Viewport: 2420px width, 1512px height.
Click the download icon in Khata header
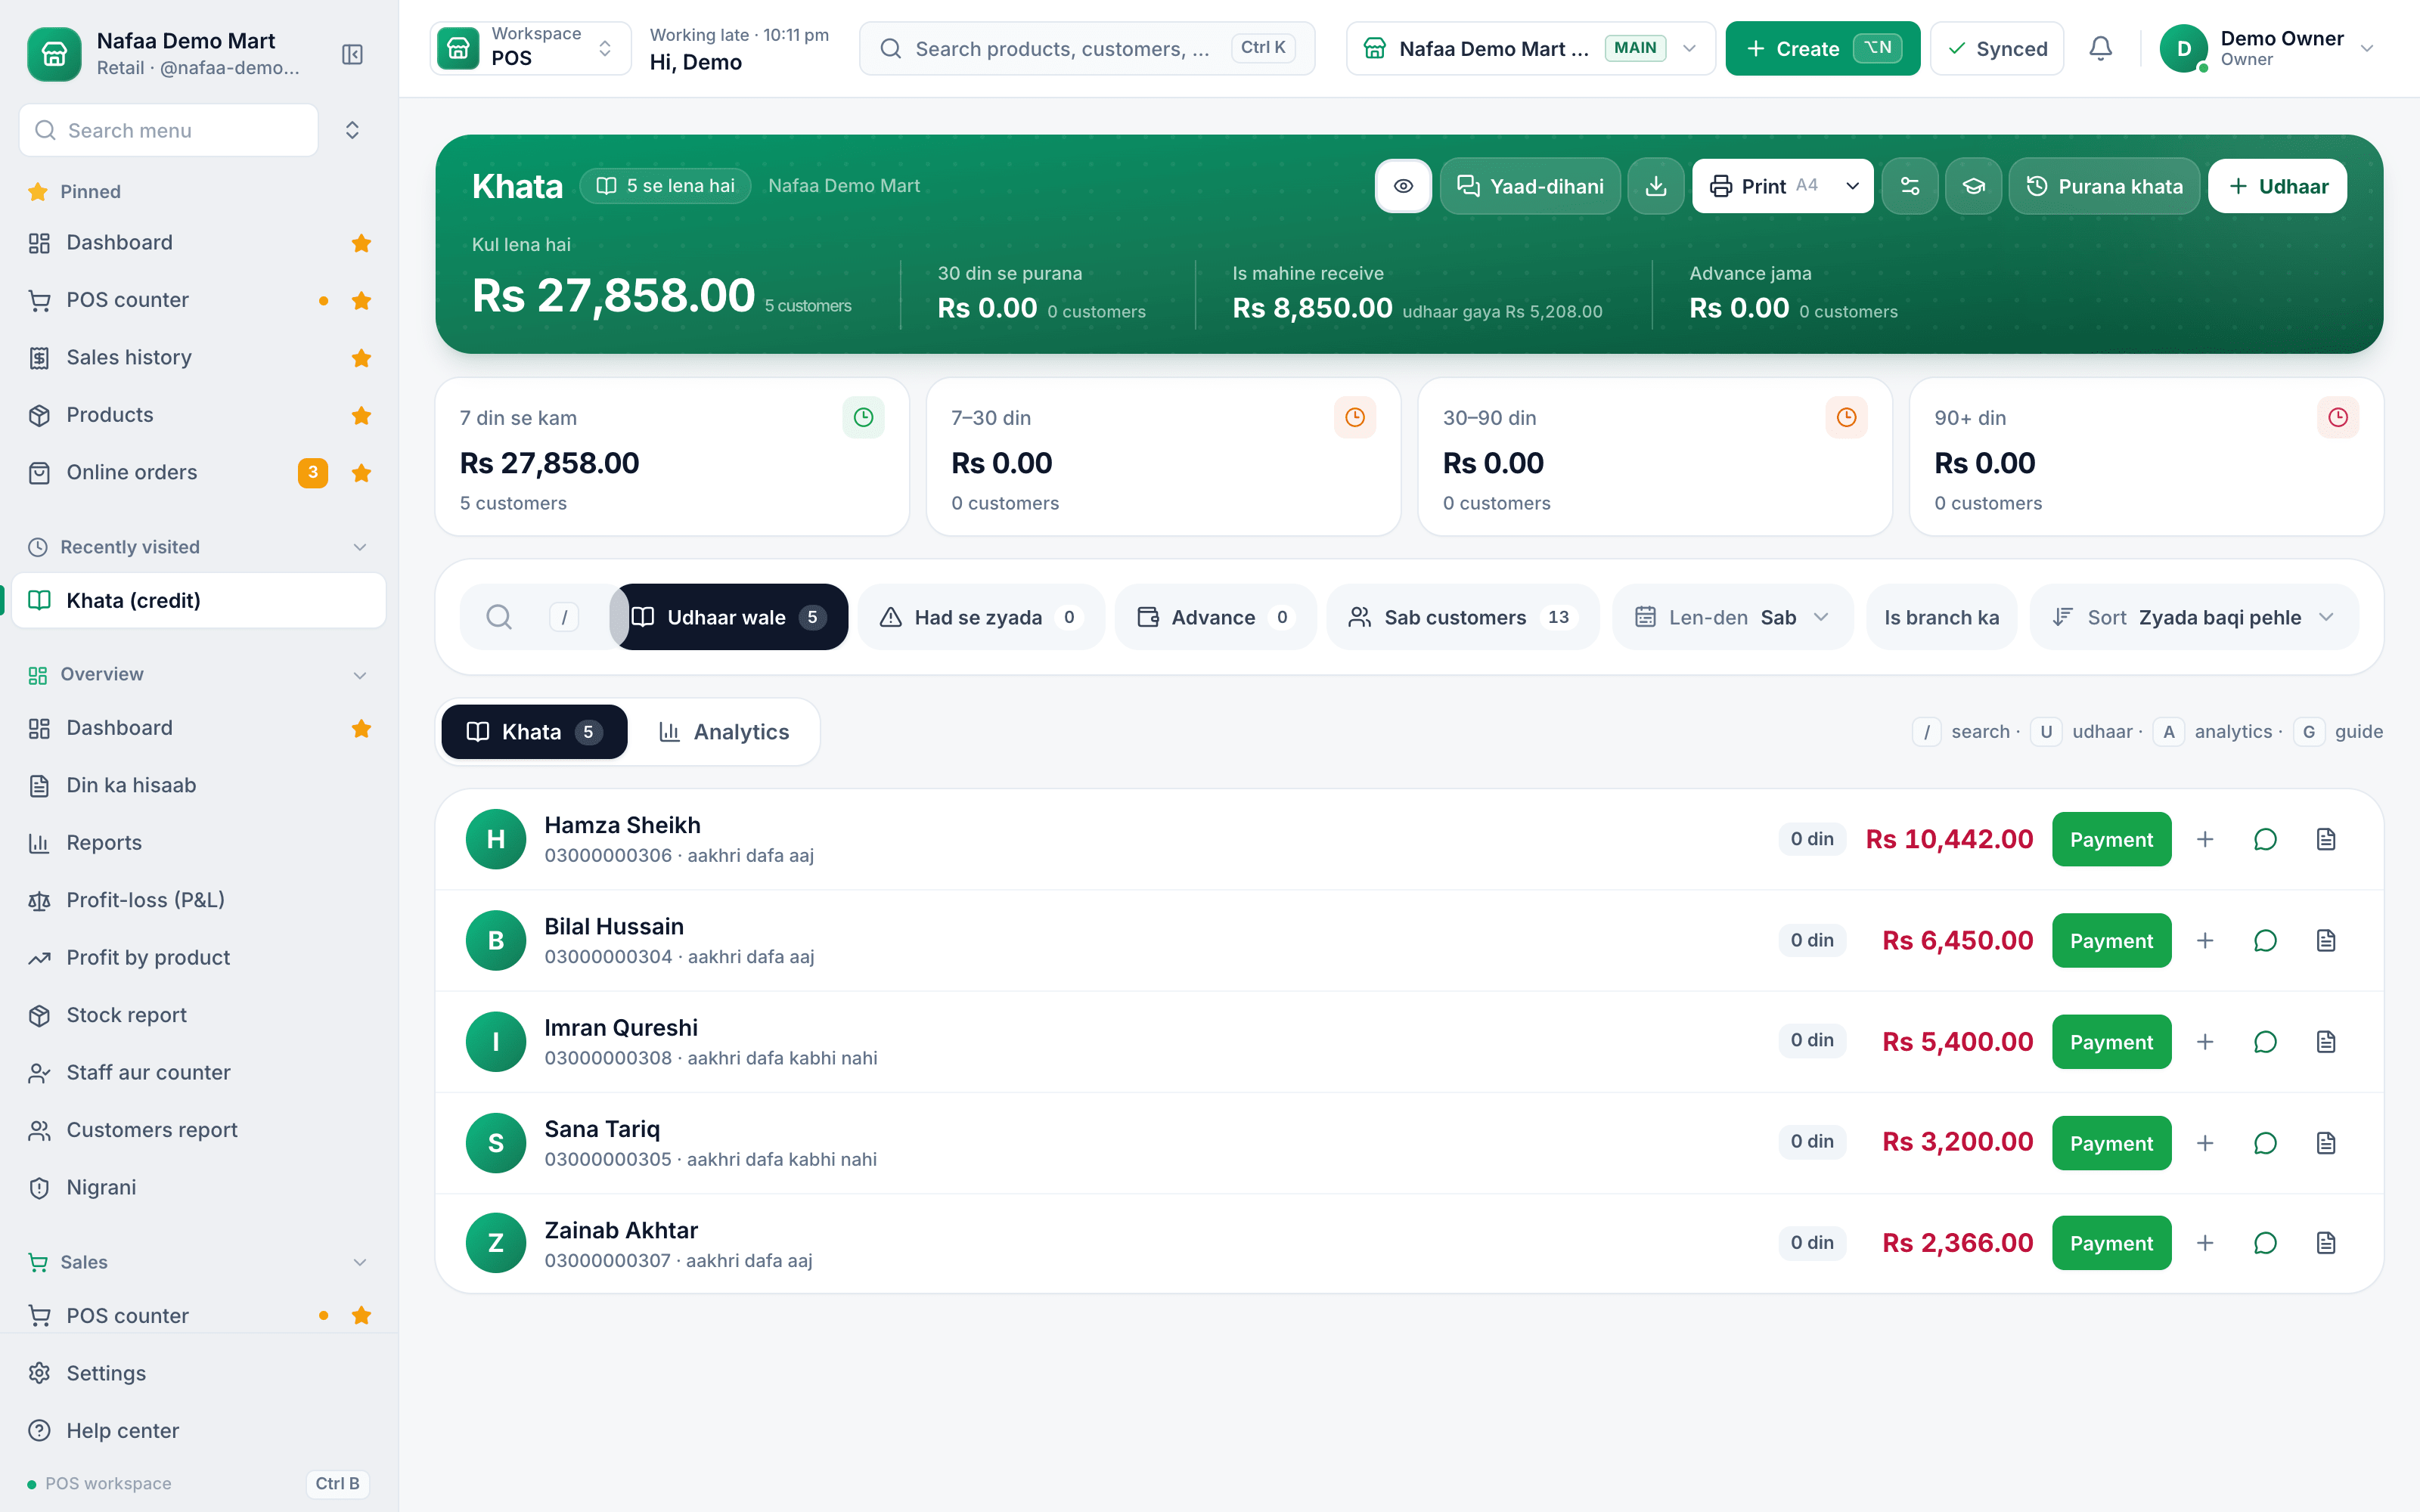pos(1656,186)
